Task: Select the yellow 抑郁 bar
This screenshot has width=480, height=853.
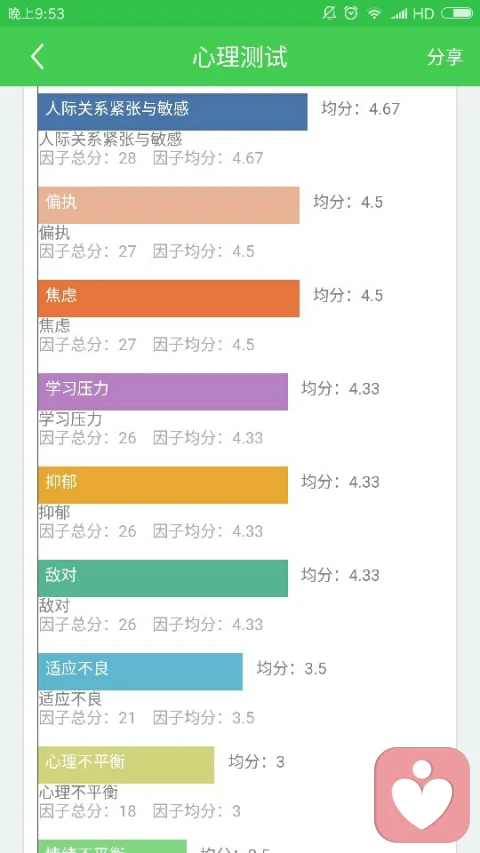Action: pos(163,485)
